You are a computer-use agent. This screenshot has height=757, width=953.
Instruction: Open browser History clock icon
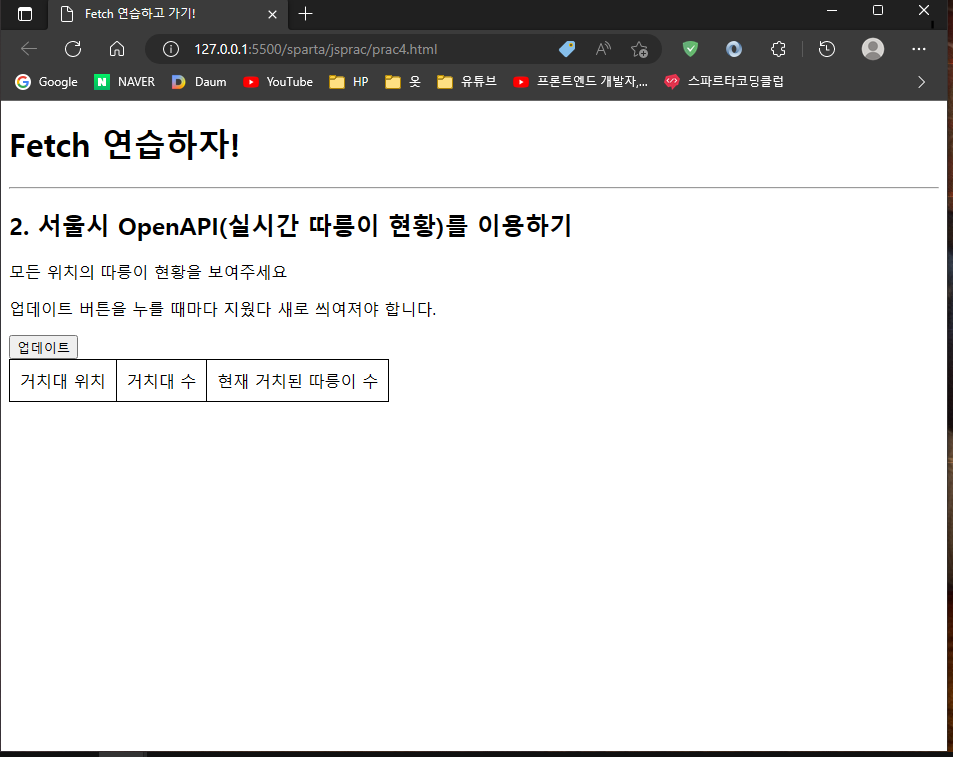[827, 49]
